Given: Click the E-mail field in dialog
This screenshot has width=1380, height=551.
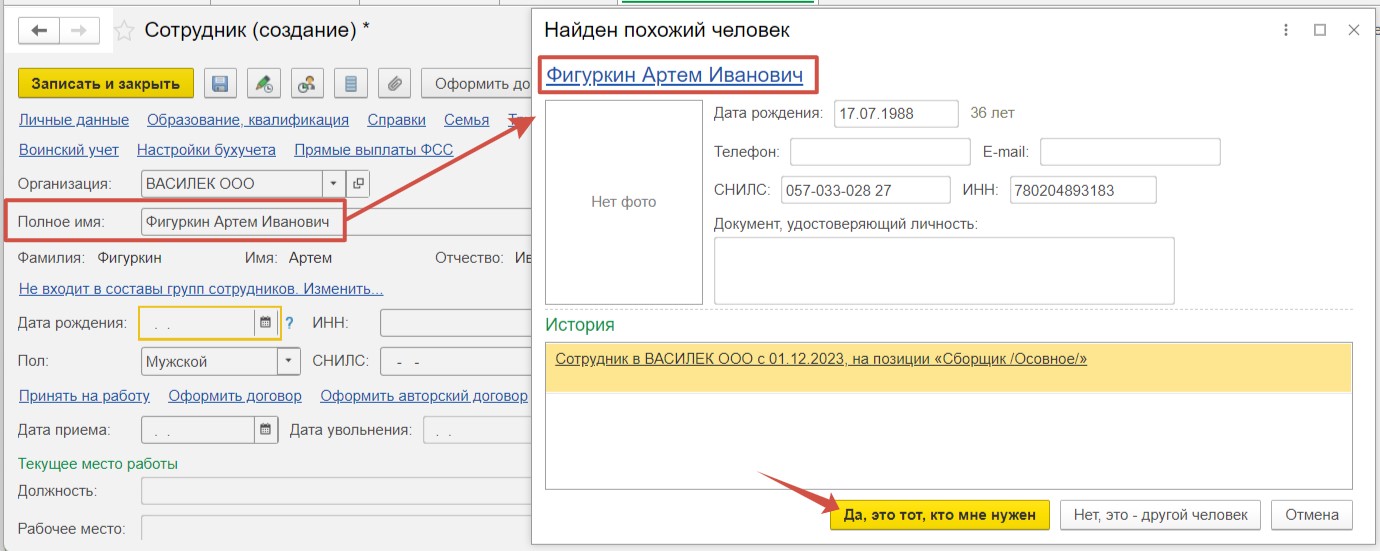Looking at the screenshot, I should coord(1130,152).
